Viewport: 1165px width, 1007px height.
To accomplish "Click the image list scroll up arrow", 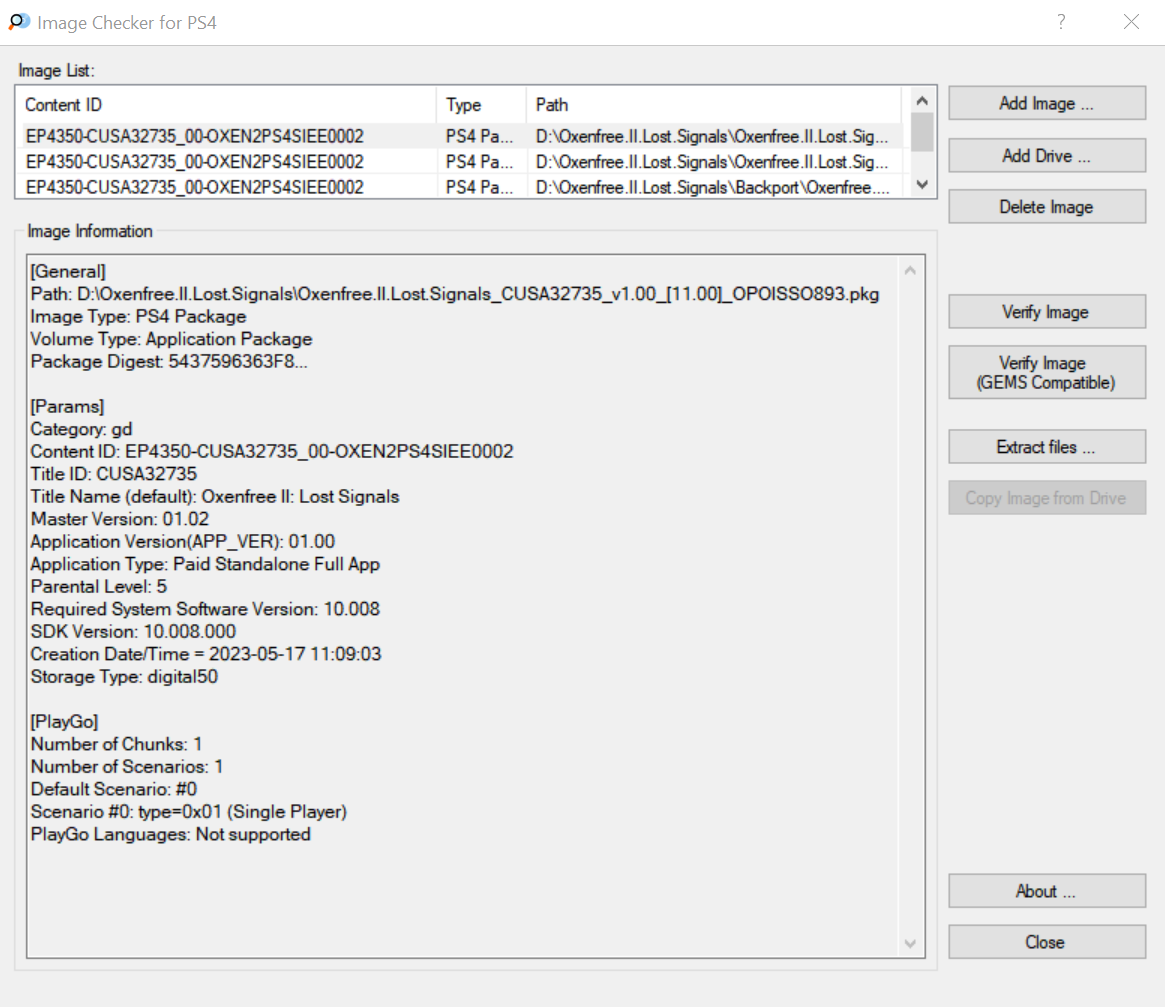I will (x=922, y=100).
